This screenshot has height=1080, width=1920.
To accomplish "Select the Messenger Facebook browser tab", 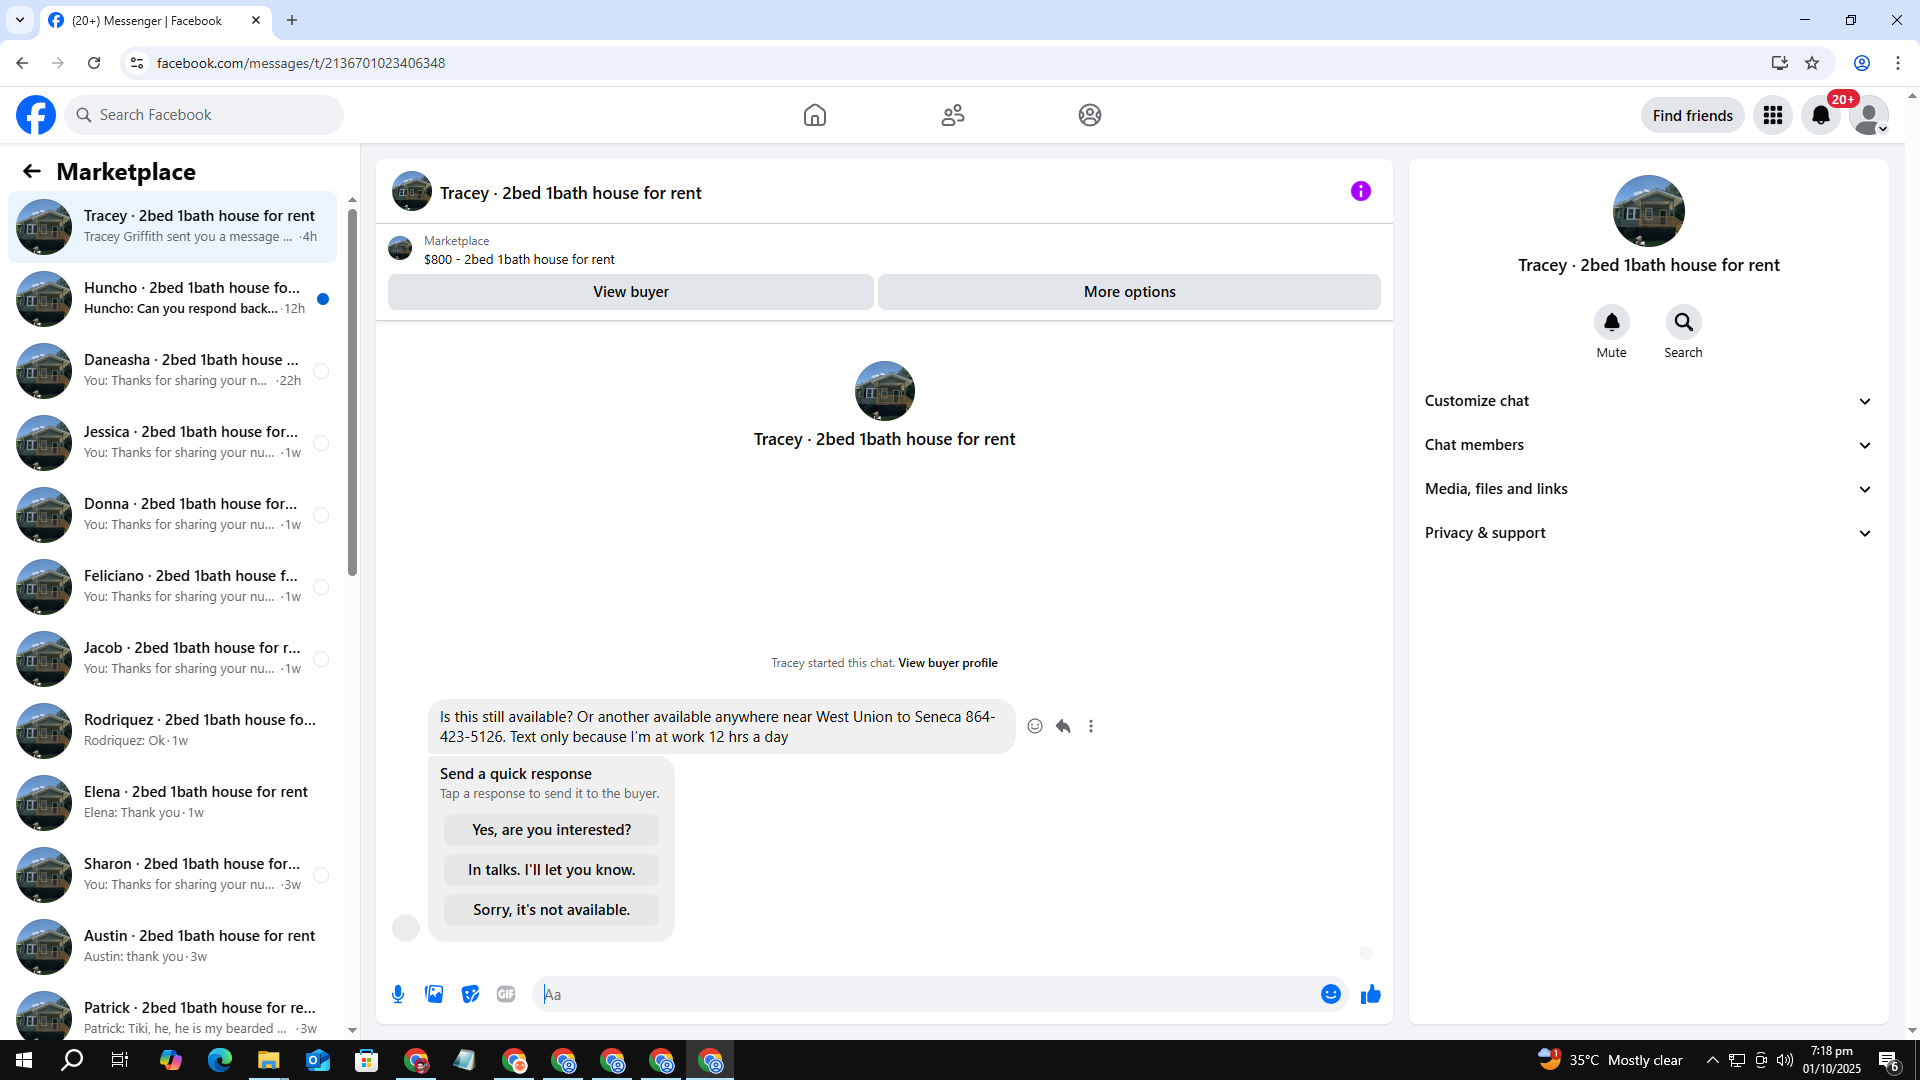I will [x=155, y=20].
